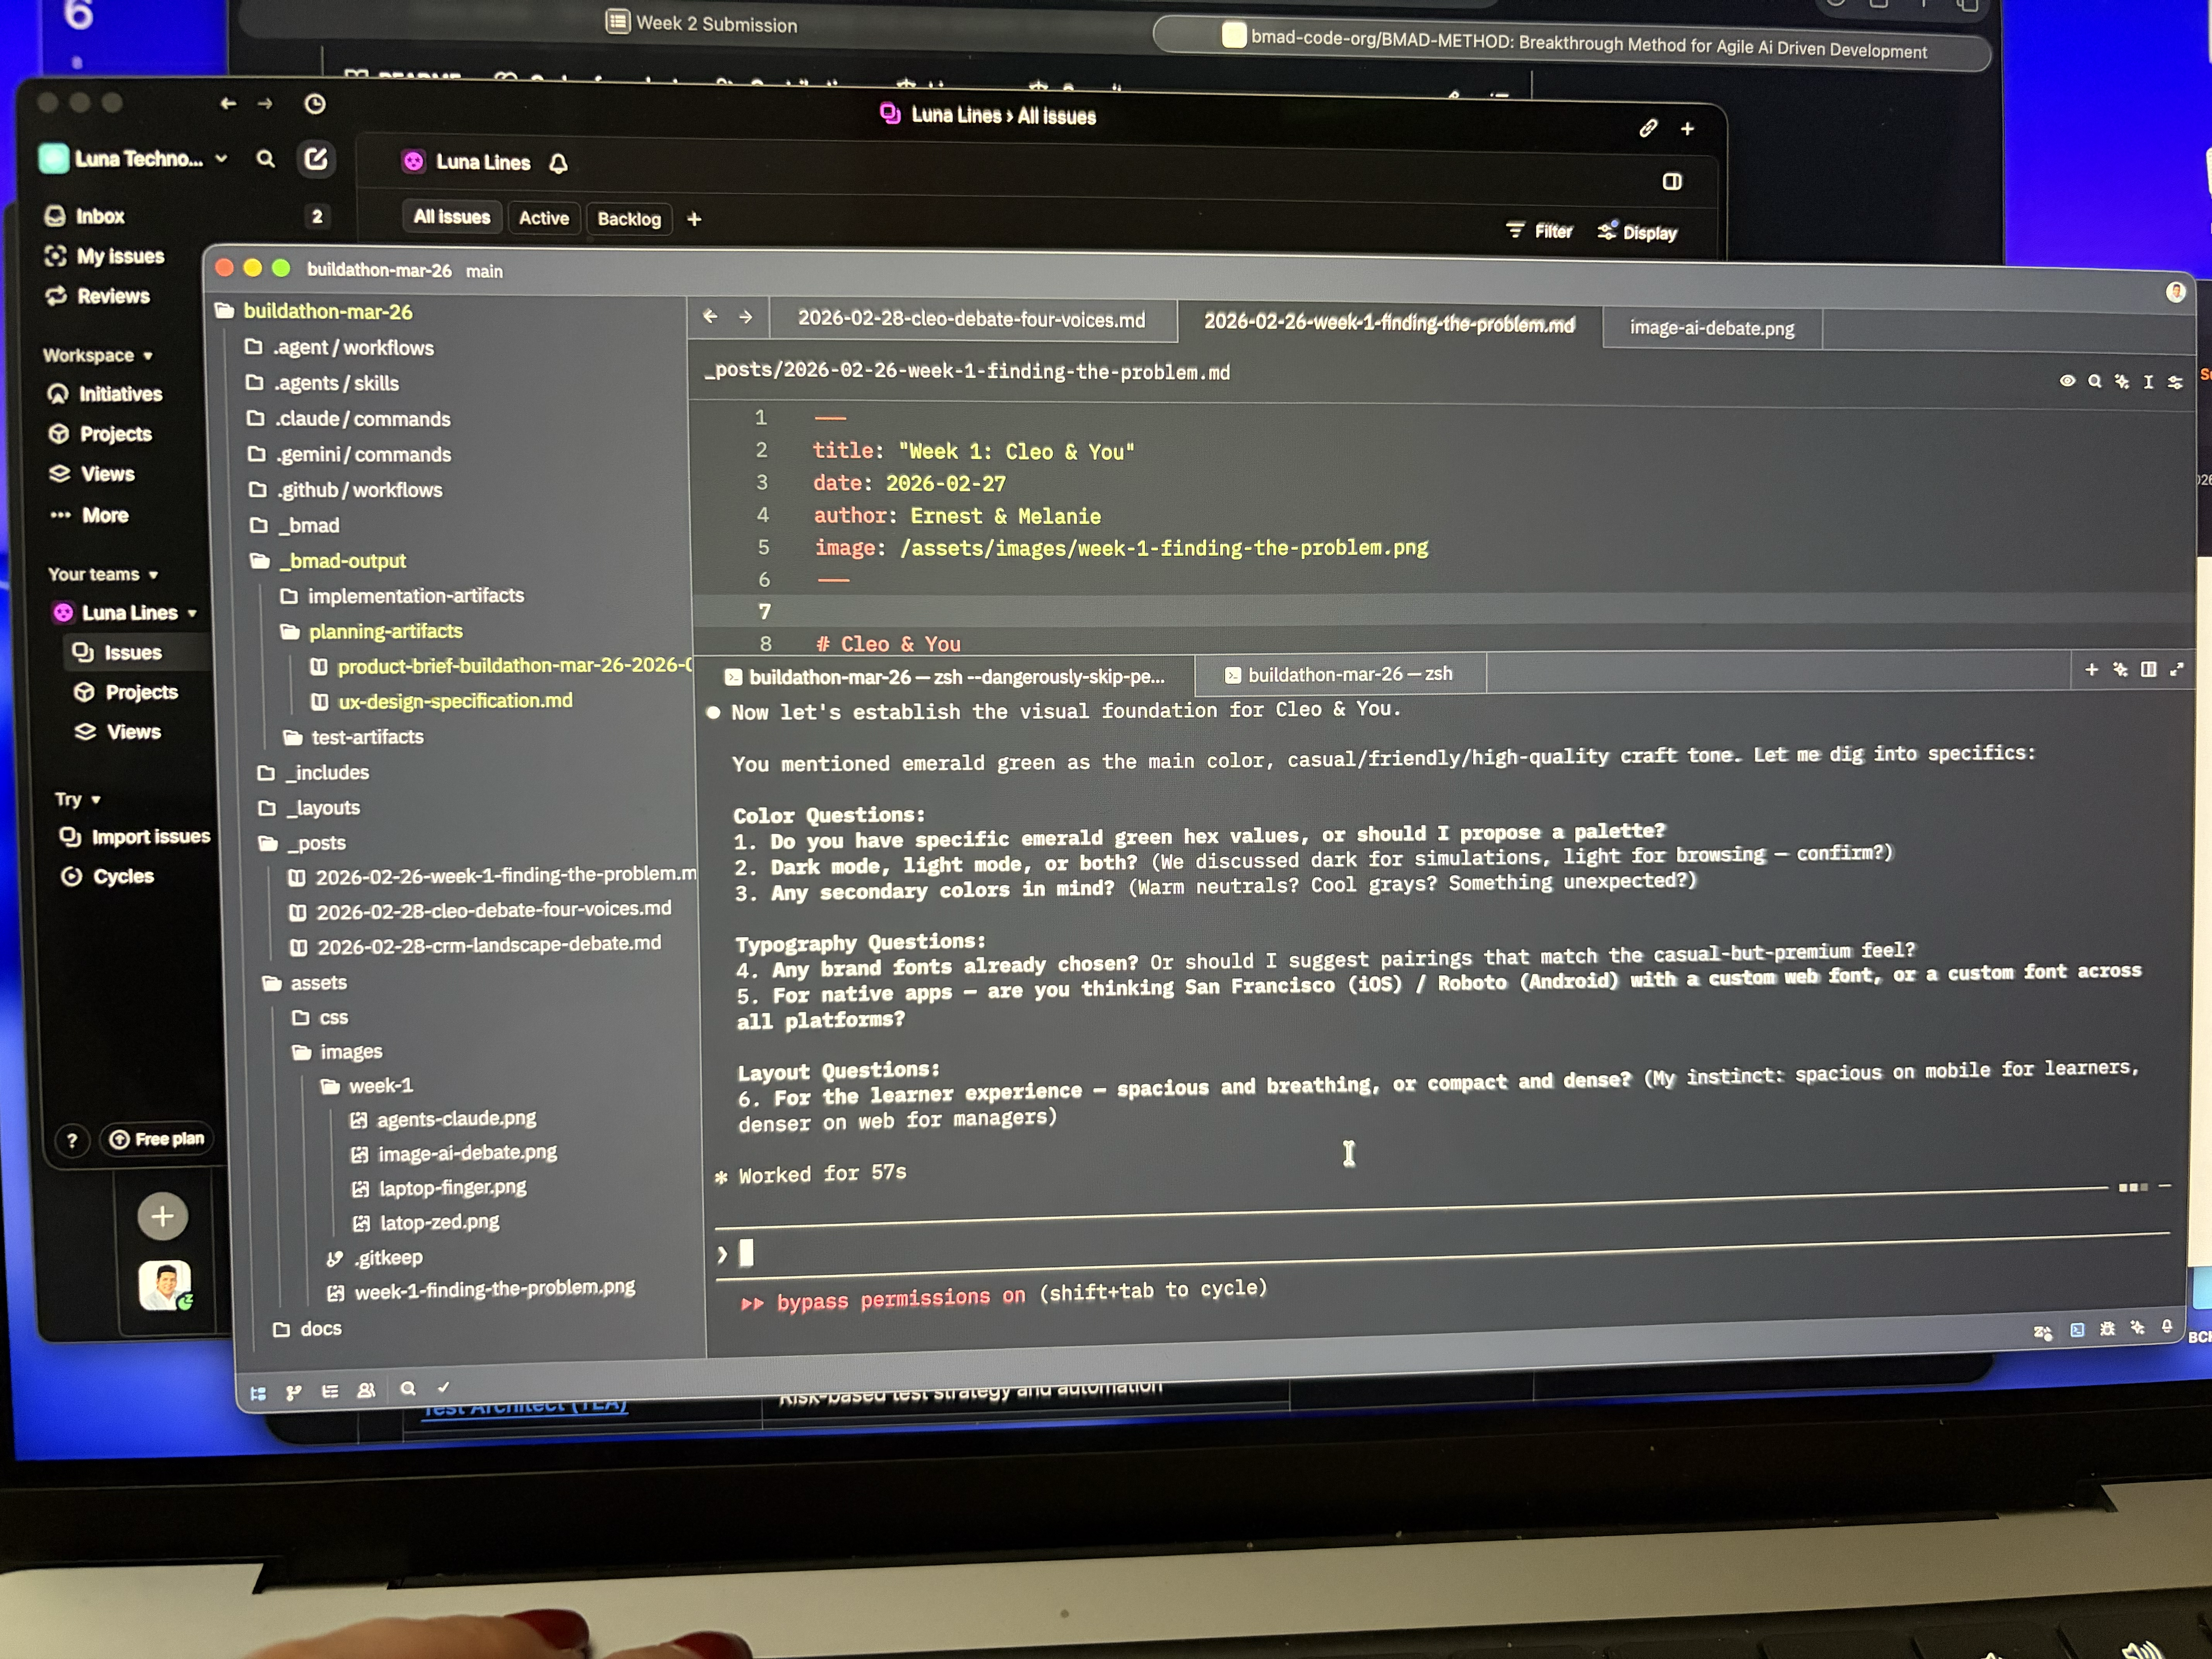
Task: Click the split terminal pane icon
Action: coord(2148,670)
